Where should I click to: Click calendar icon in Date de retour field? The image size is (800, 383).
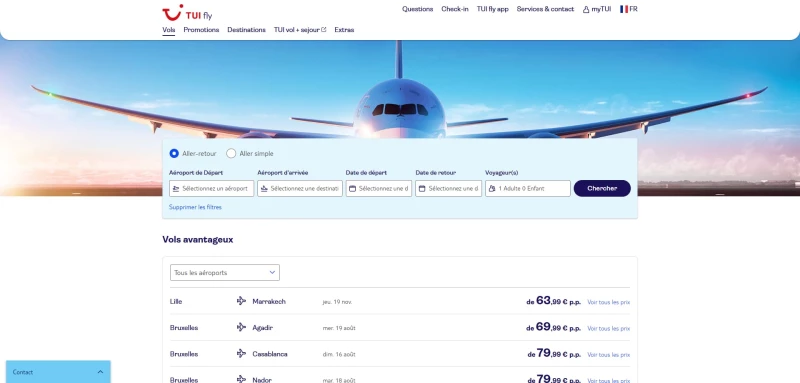coord(422,189)
